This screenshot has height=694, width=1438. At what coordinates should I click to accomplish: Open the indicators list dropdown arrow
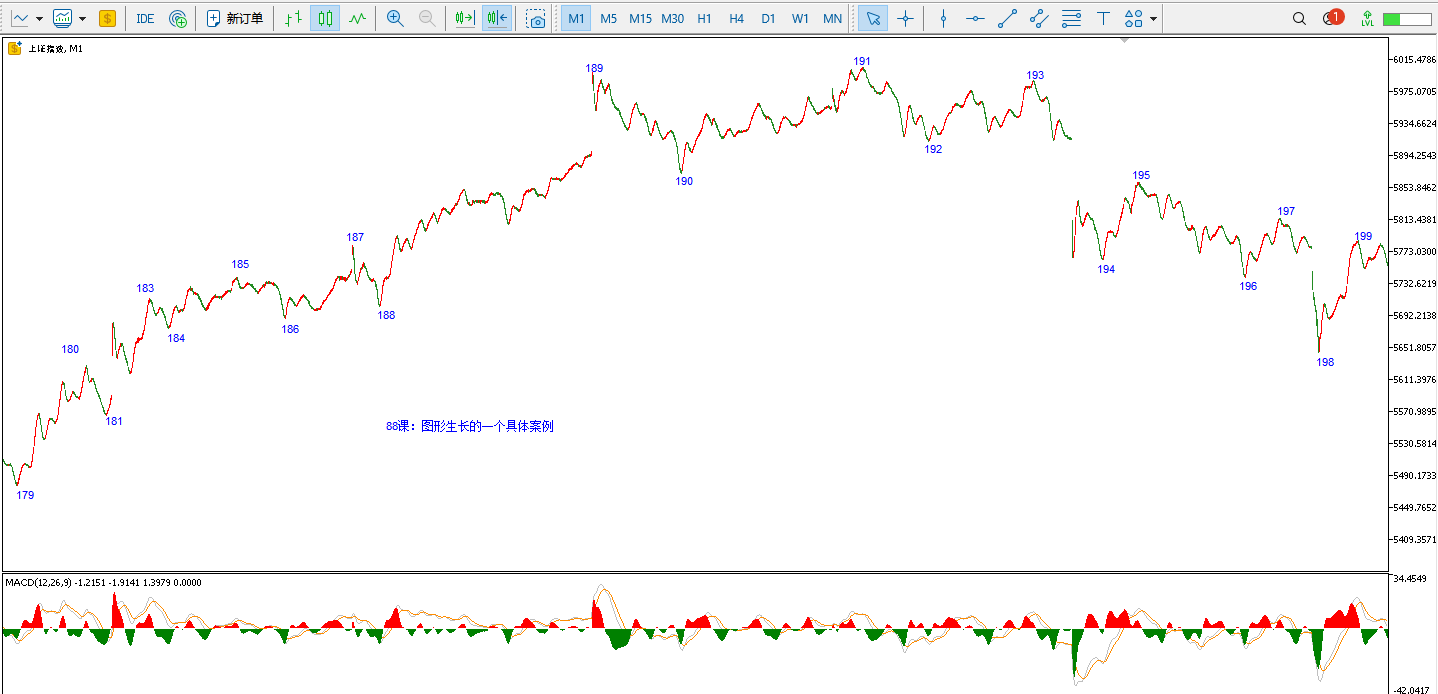tap(82, 18)
